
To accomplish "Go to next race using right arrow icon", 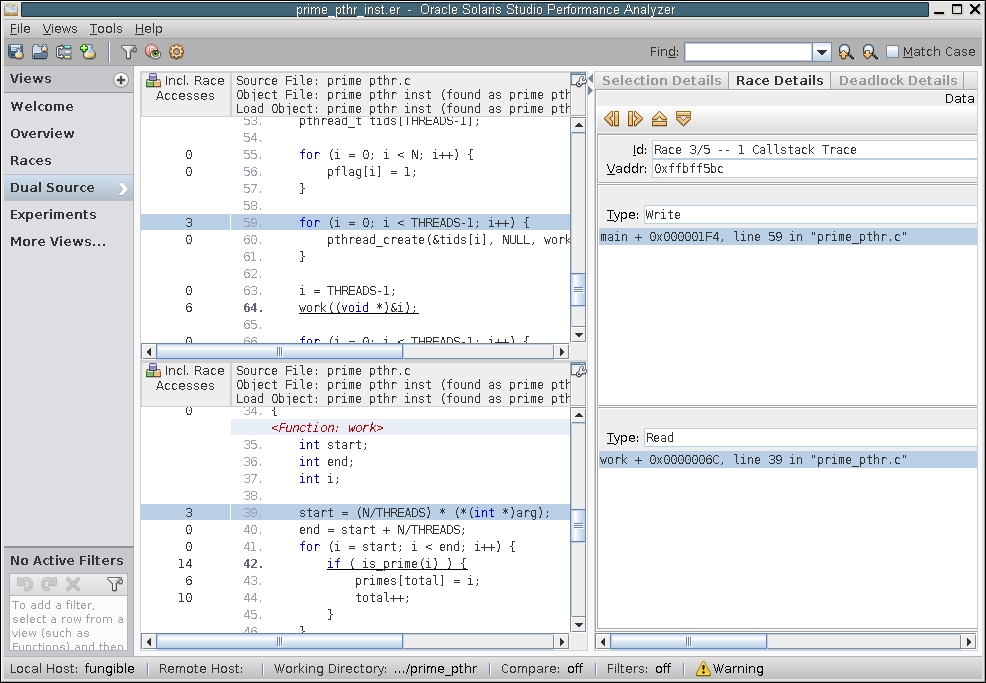I will click(635, 119).
